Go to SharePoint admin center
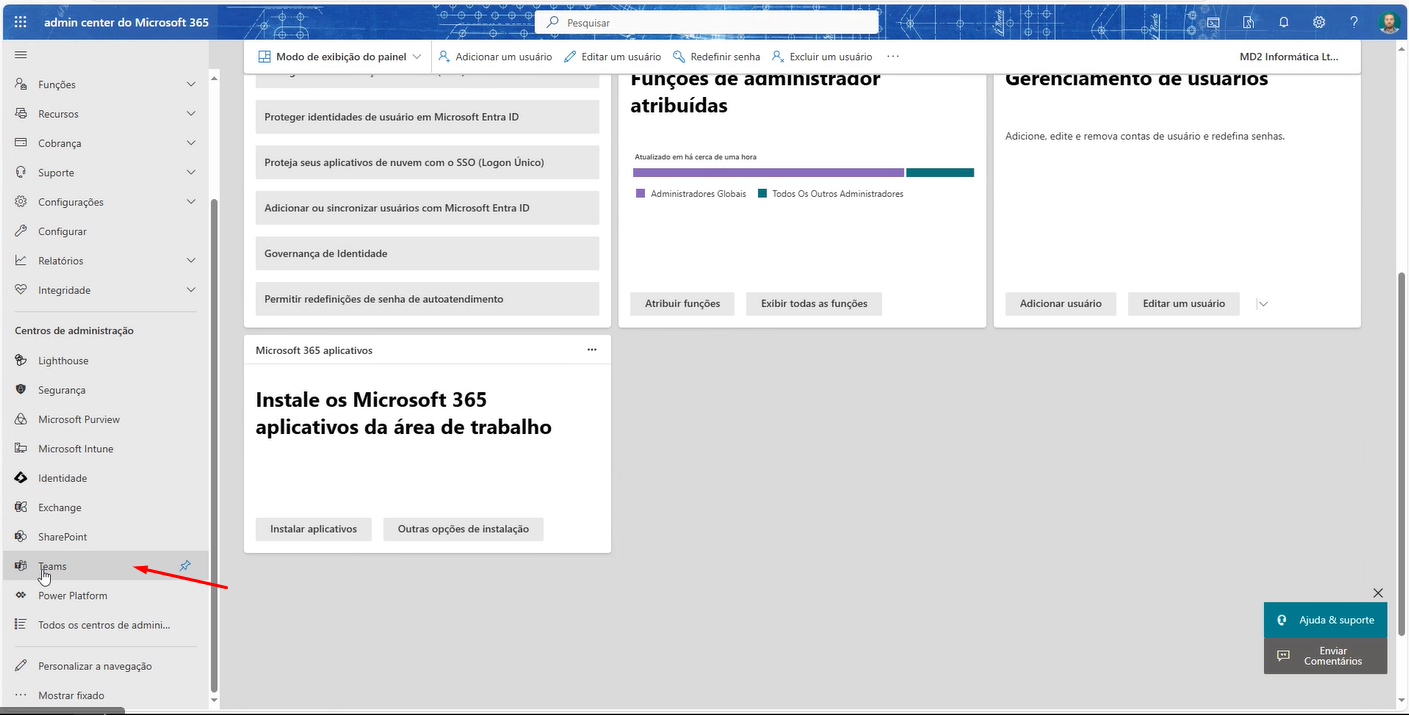1410x716 pixels. click(62, 537)
